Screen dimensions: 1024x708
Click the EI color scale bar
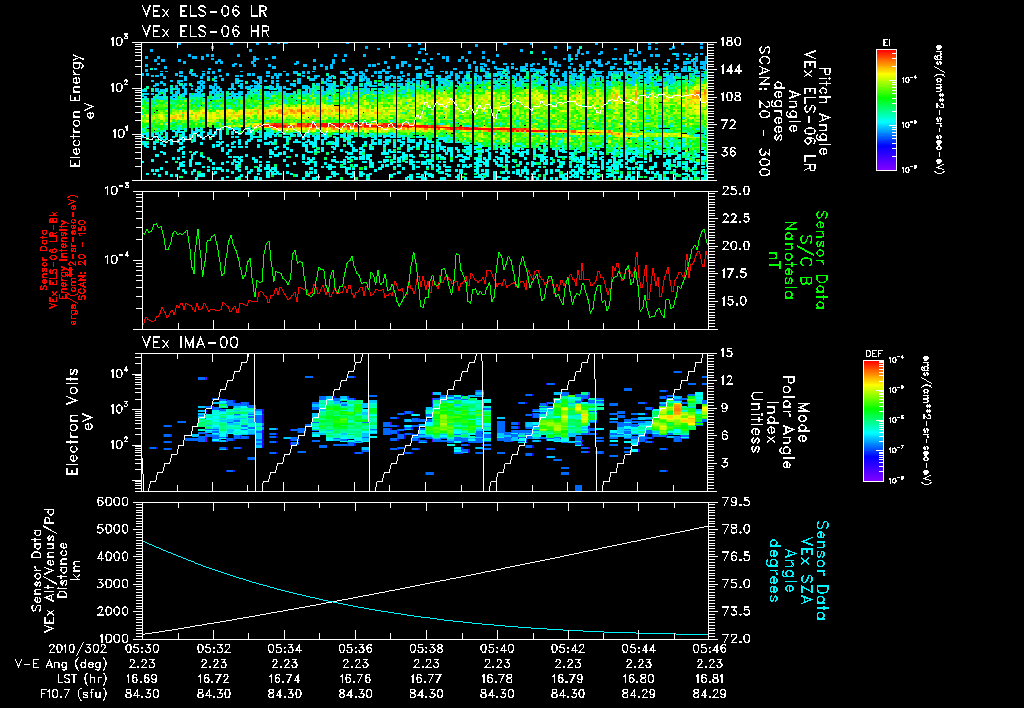click(x=886, y=108)
